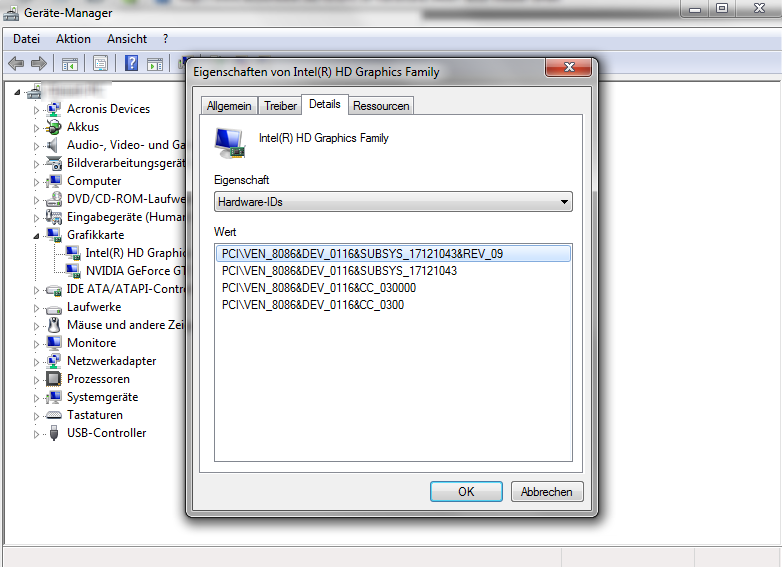
Task: Select the Tastaturen tree item
Action: (x=95, y=415)
